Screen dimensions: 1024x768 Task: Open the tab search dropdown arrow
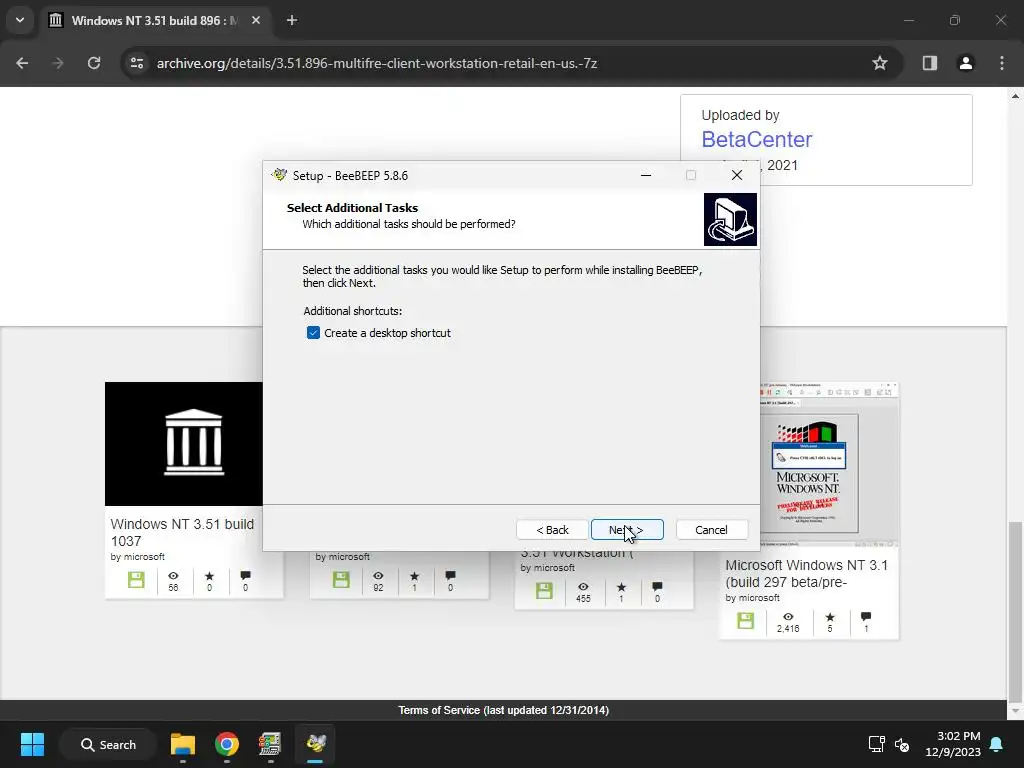[20, 20]
